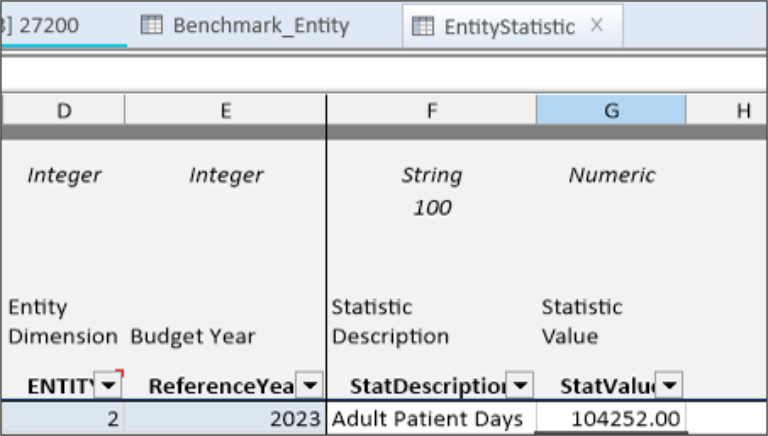Select the entity cell containing 2
The image size is (768, 436).
[x=63, y=420]
